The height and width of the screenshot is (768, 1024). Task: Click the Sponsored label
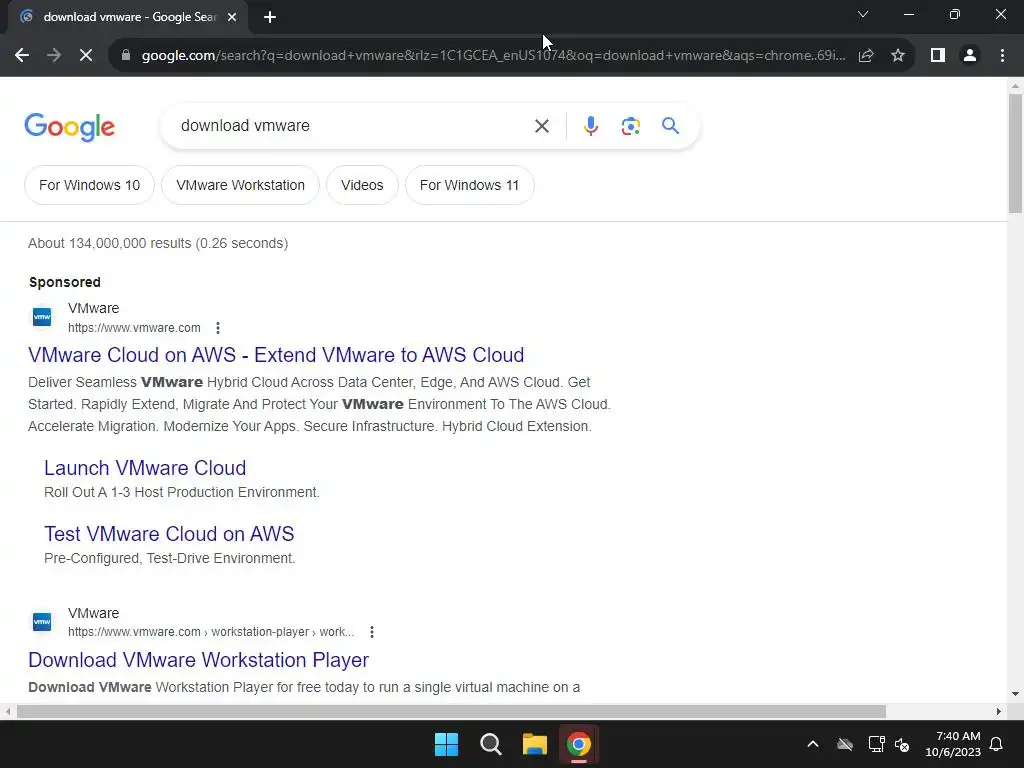[x=65, y=282]
